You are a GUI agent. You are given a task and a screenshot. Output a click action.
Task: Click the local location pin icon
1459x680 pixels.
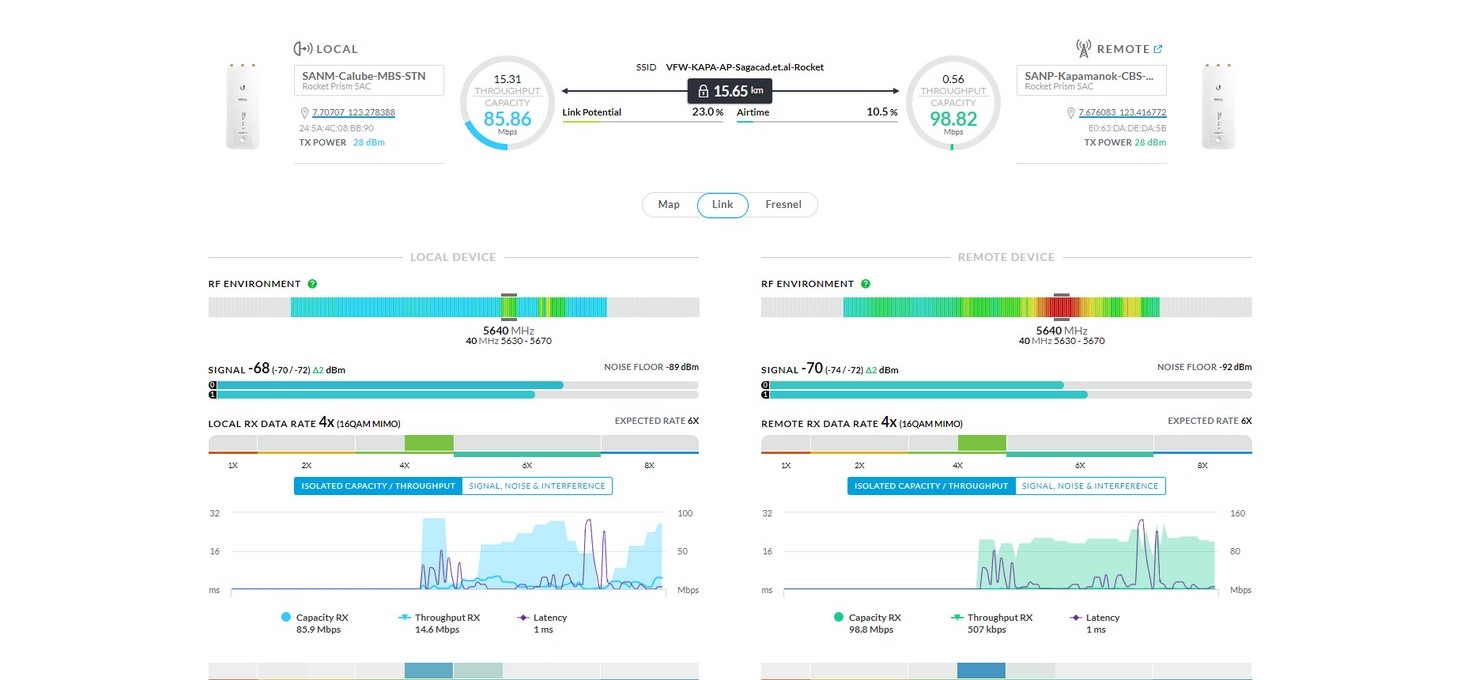[x=304, y=113]
